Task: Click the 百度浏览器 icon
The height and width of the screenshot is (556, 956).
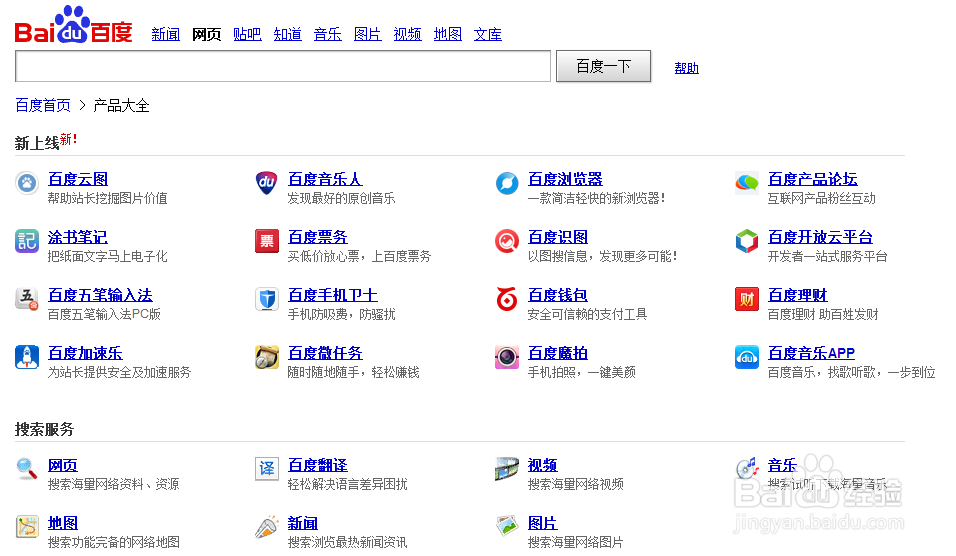Action: [x=507, y=182]
